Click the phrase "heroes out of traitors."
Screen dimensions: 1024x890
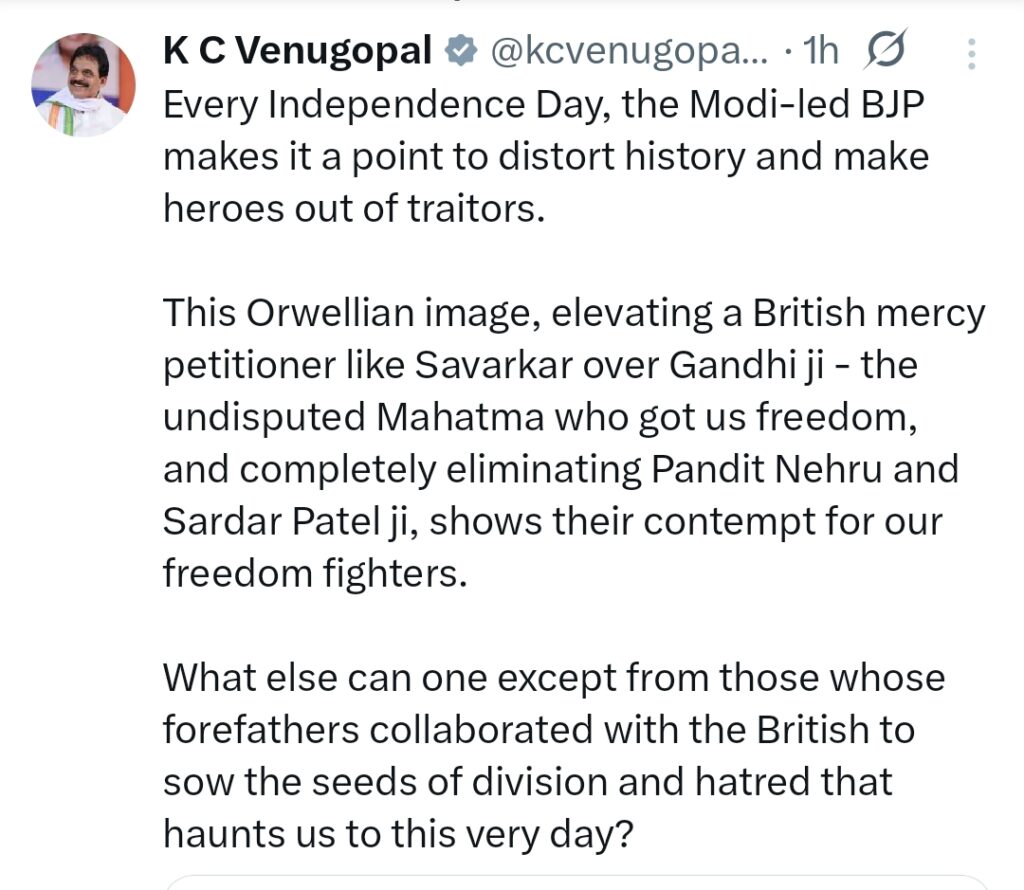coord(354,209)
